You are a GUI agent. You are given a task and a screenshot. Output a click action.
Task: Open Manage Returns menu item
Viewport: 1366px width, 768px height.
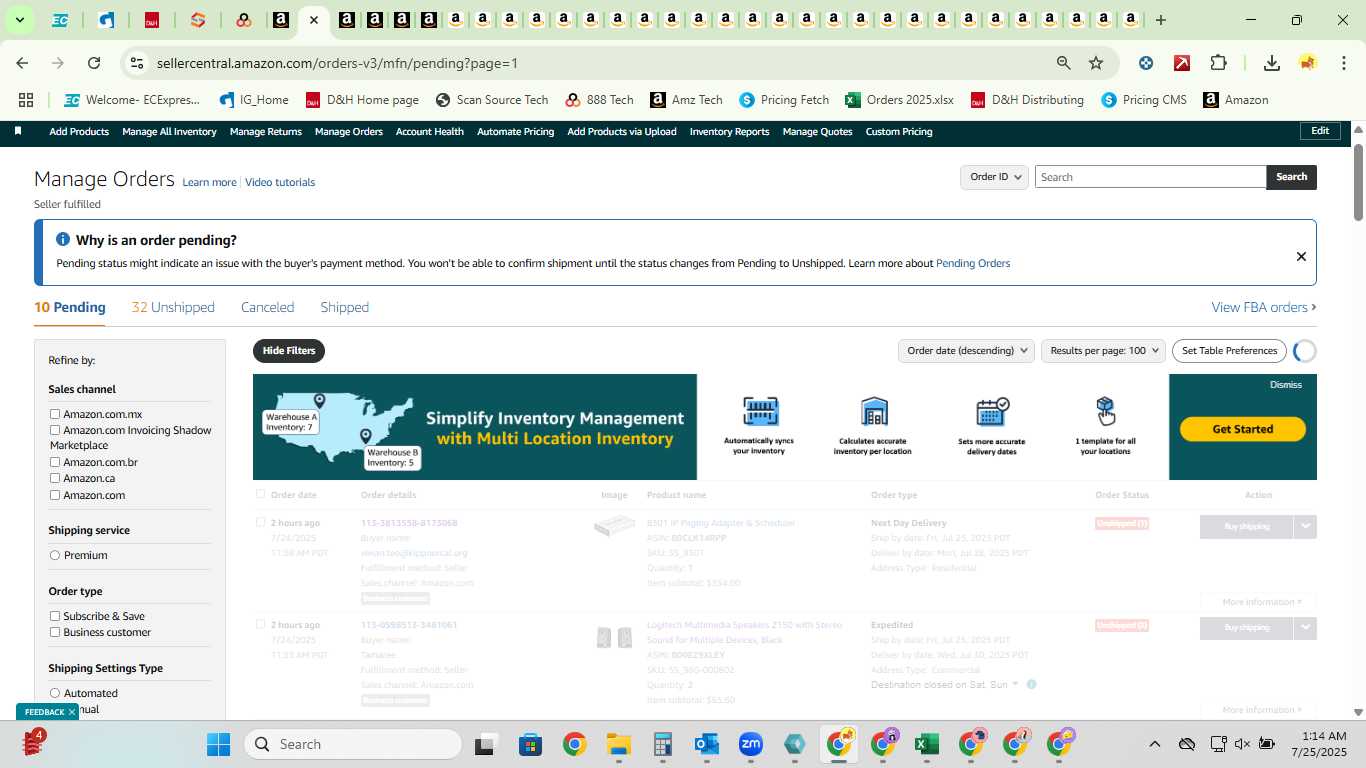click(266, 132)
